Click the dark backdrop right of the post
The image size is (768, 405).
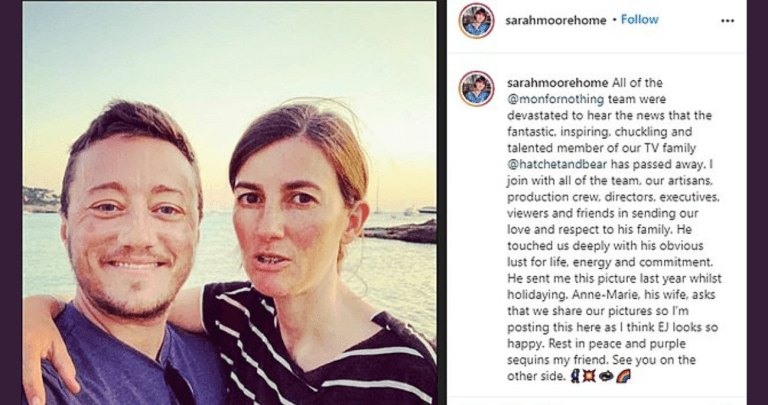tap(757, 200)
